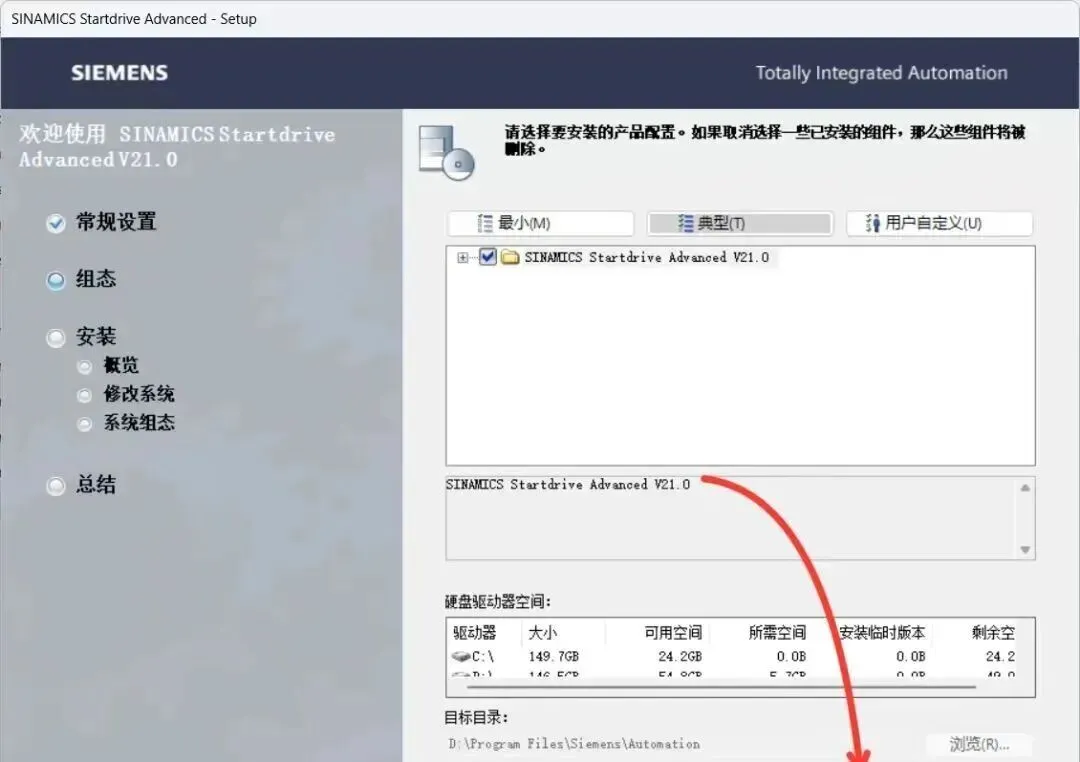Image resolution: width=1080 pixels, height=762 pixels.
Task: Toggle the SINAMICS Startdrive Advanced V21.0 checkbox
Action: coord(488,257)
